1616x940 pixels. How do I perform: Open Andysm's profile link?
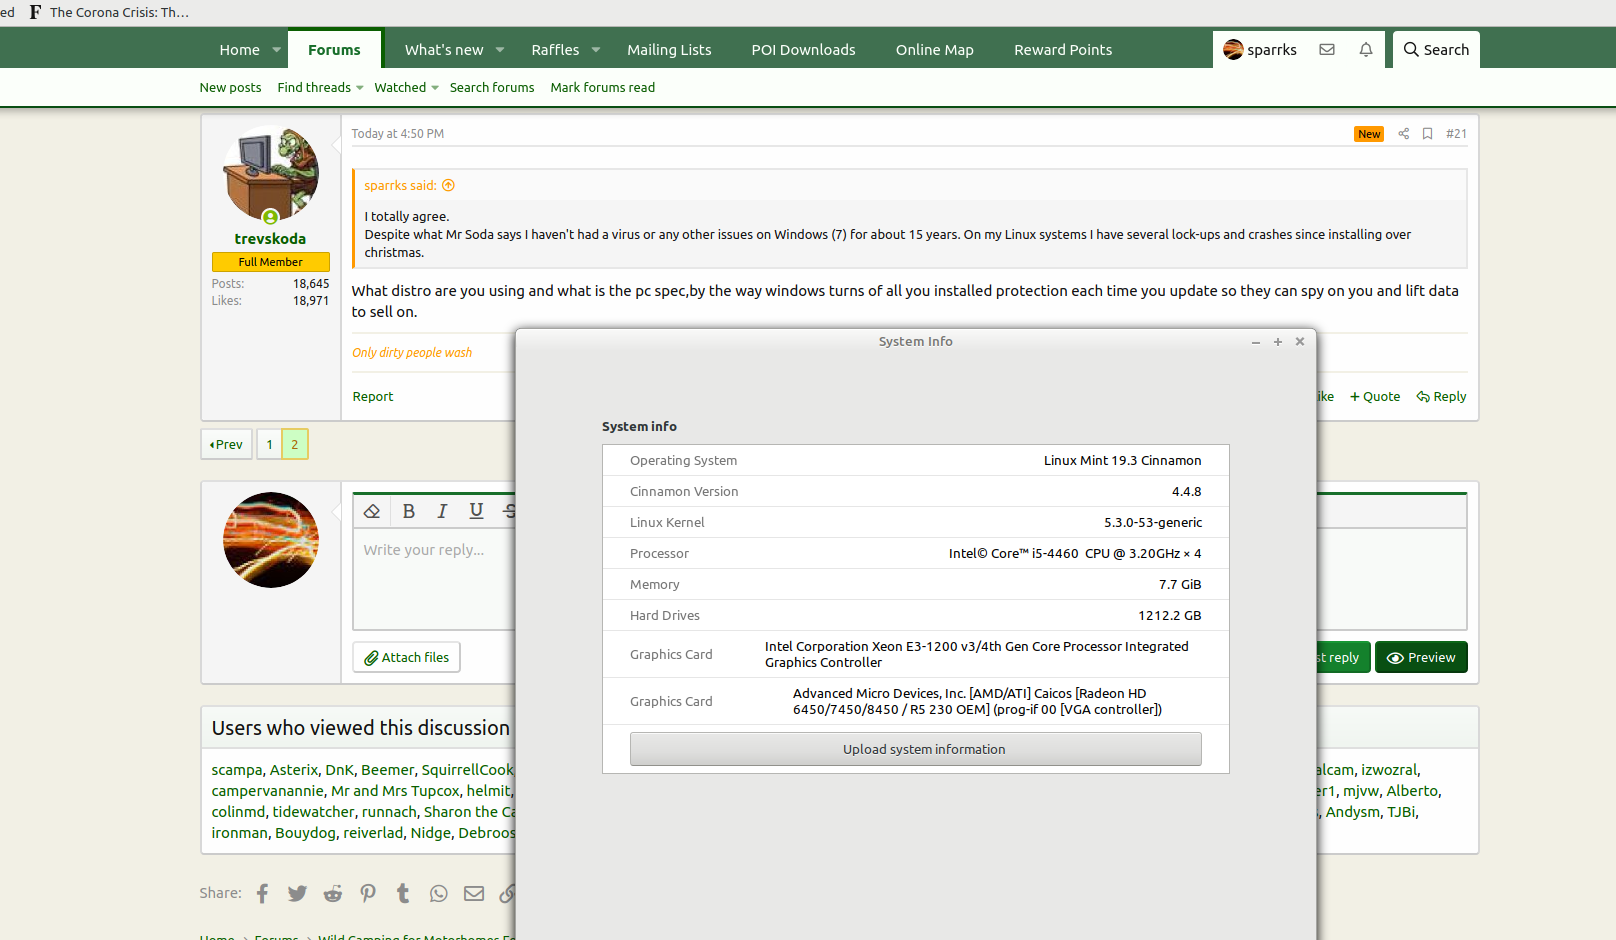click(x=1353, y=812)
